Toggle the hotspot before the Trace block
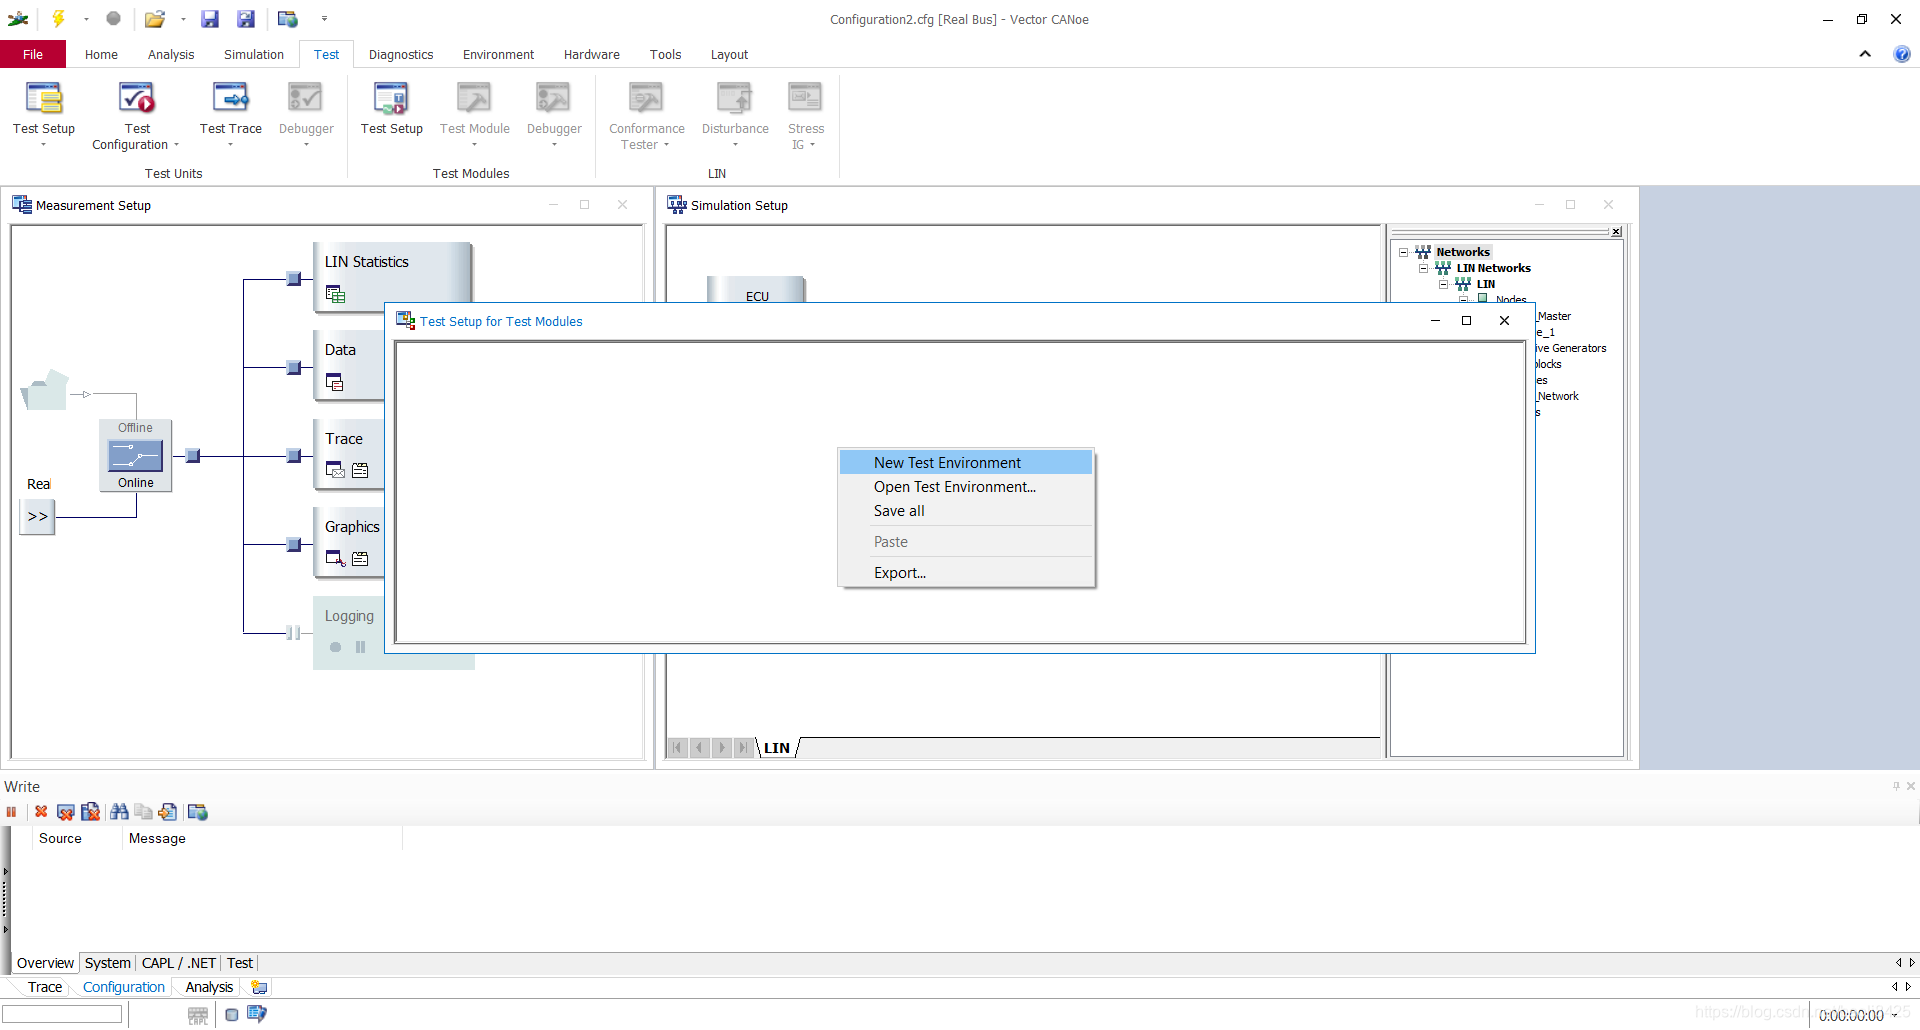This screenshot has width=1920, height=1030. (x=294, y=456)
